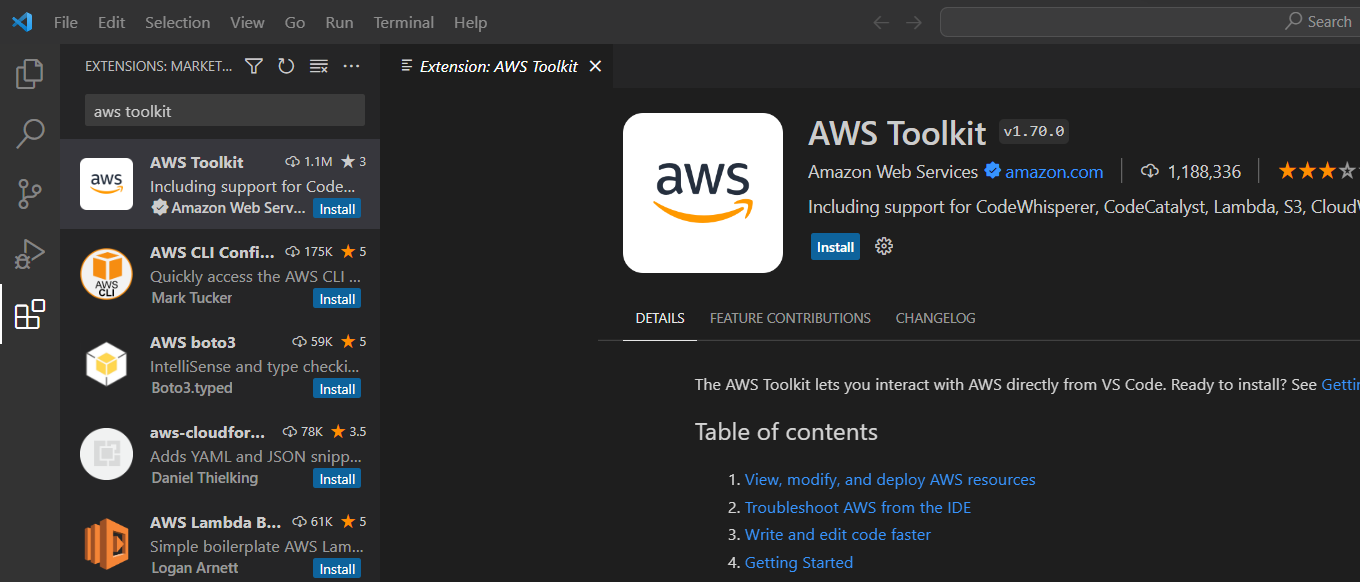The width and height of the screenshot is (1360, 582).
Task: Filter extensions with the funnel icon
Action: tap(254, 66)
